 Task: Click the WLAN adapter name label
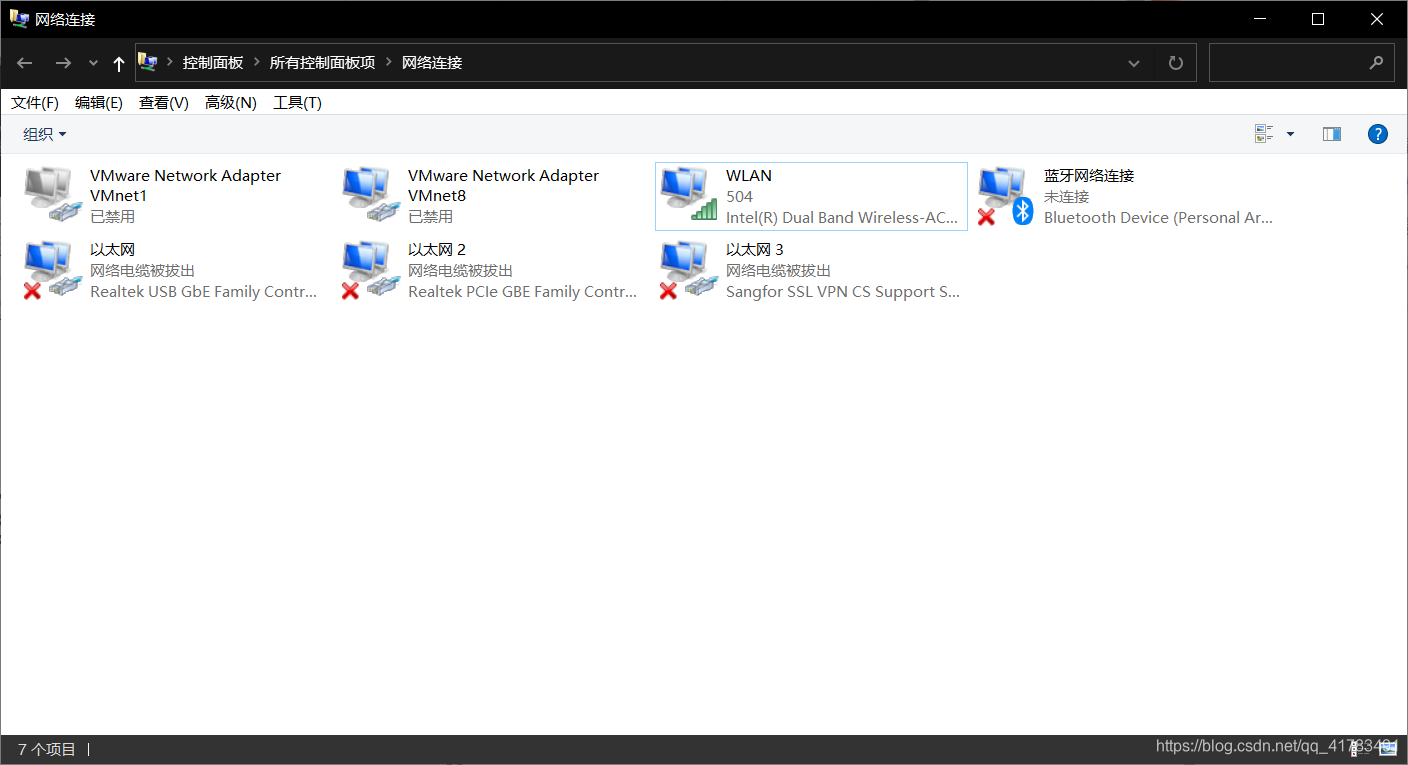(749, 176)
